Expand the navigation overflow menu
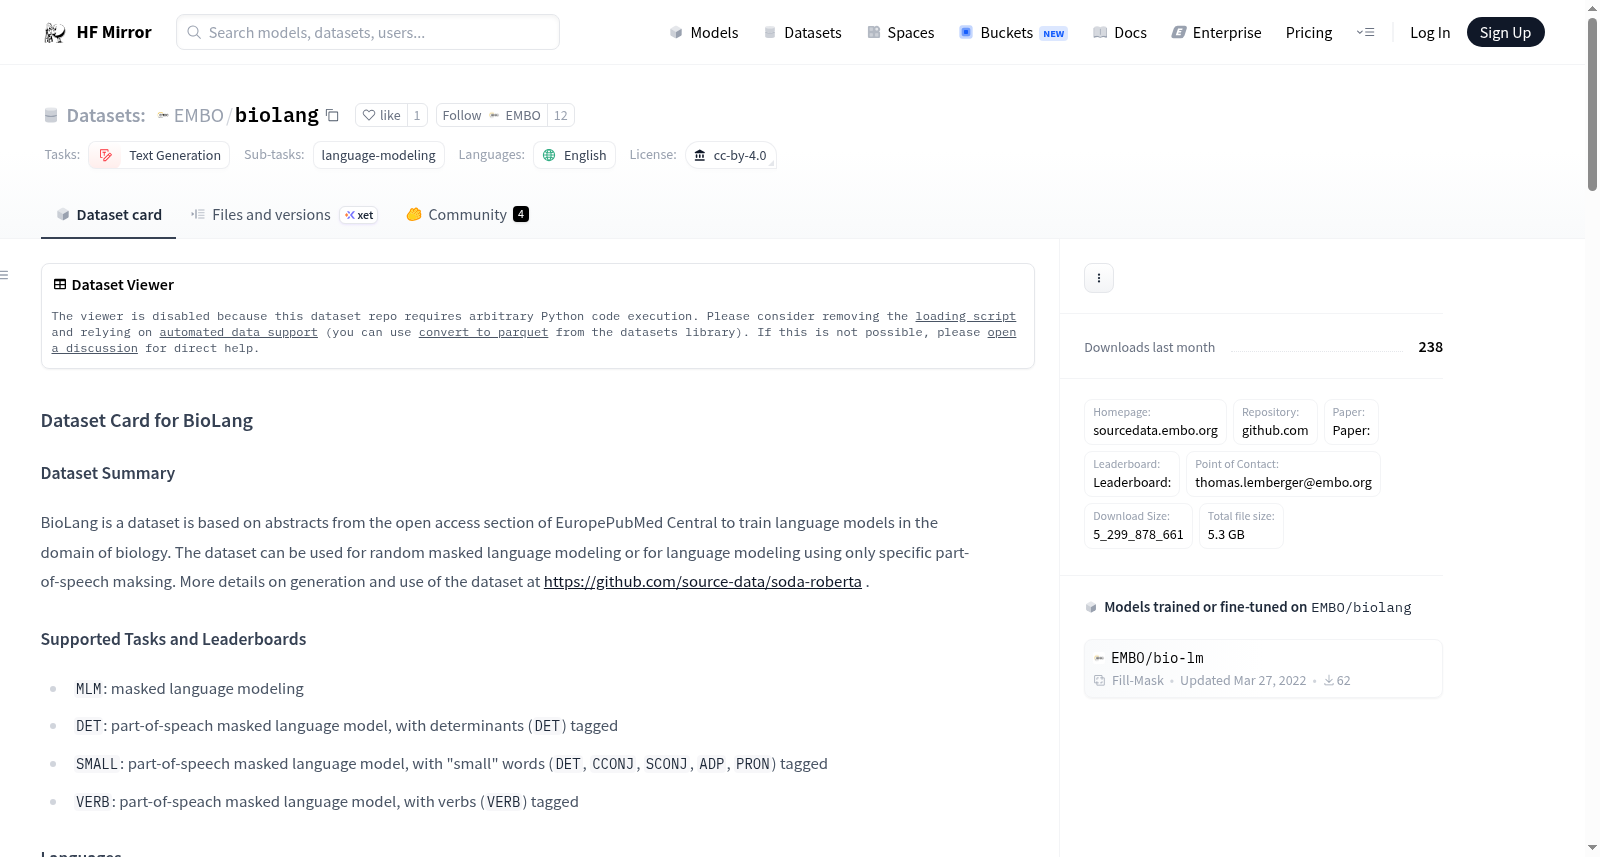This screenshot has height=857, width=1600. 1365,33
